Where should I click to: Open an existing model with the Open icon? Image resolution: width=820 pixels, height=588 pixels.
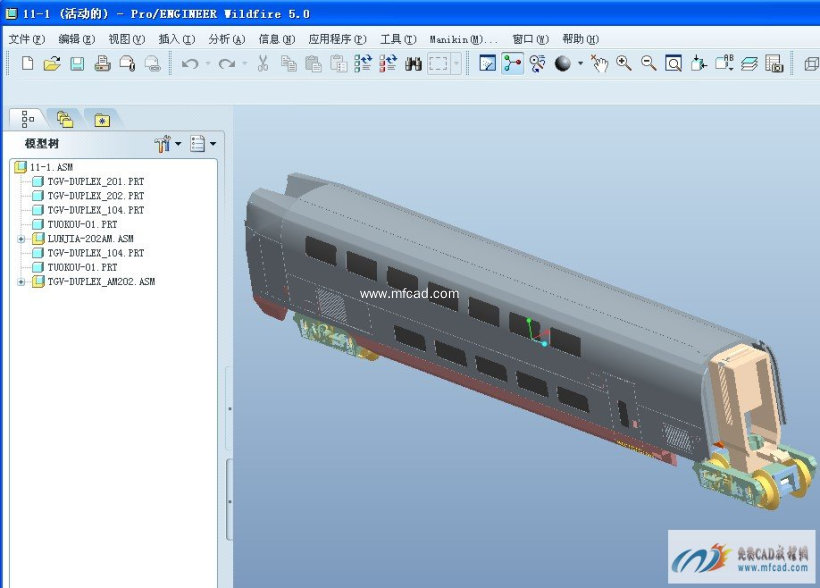[x=52, y=64]
